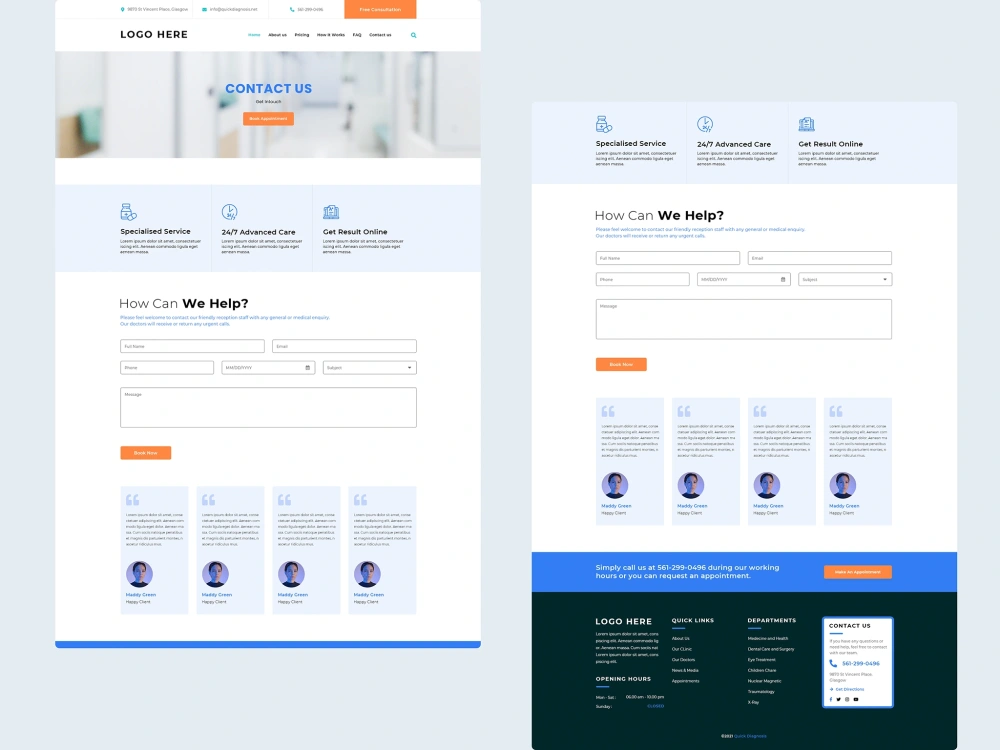Viewport: 1000px width, 750px height.
Task: Open Pricing navigation item
Action: [x=302, y=35]
